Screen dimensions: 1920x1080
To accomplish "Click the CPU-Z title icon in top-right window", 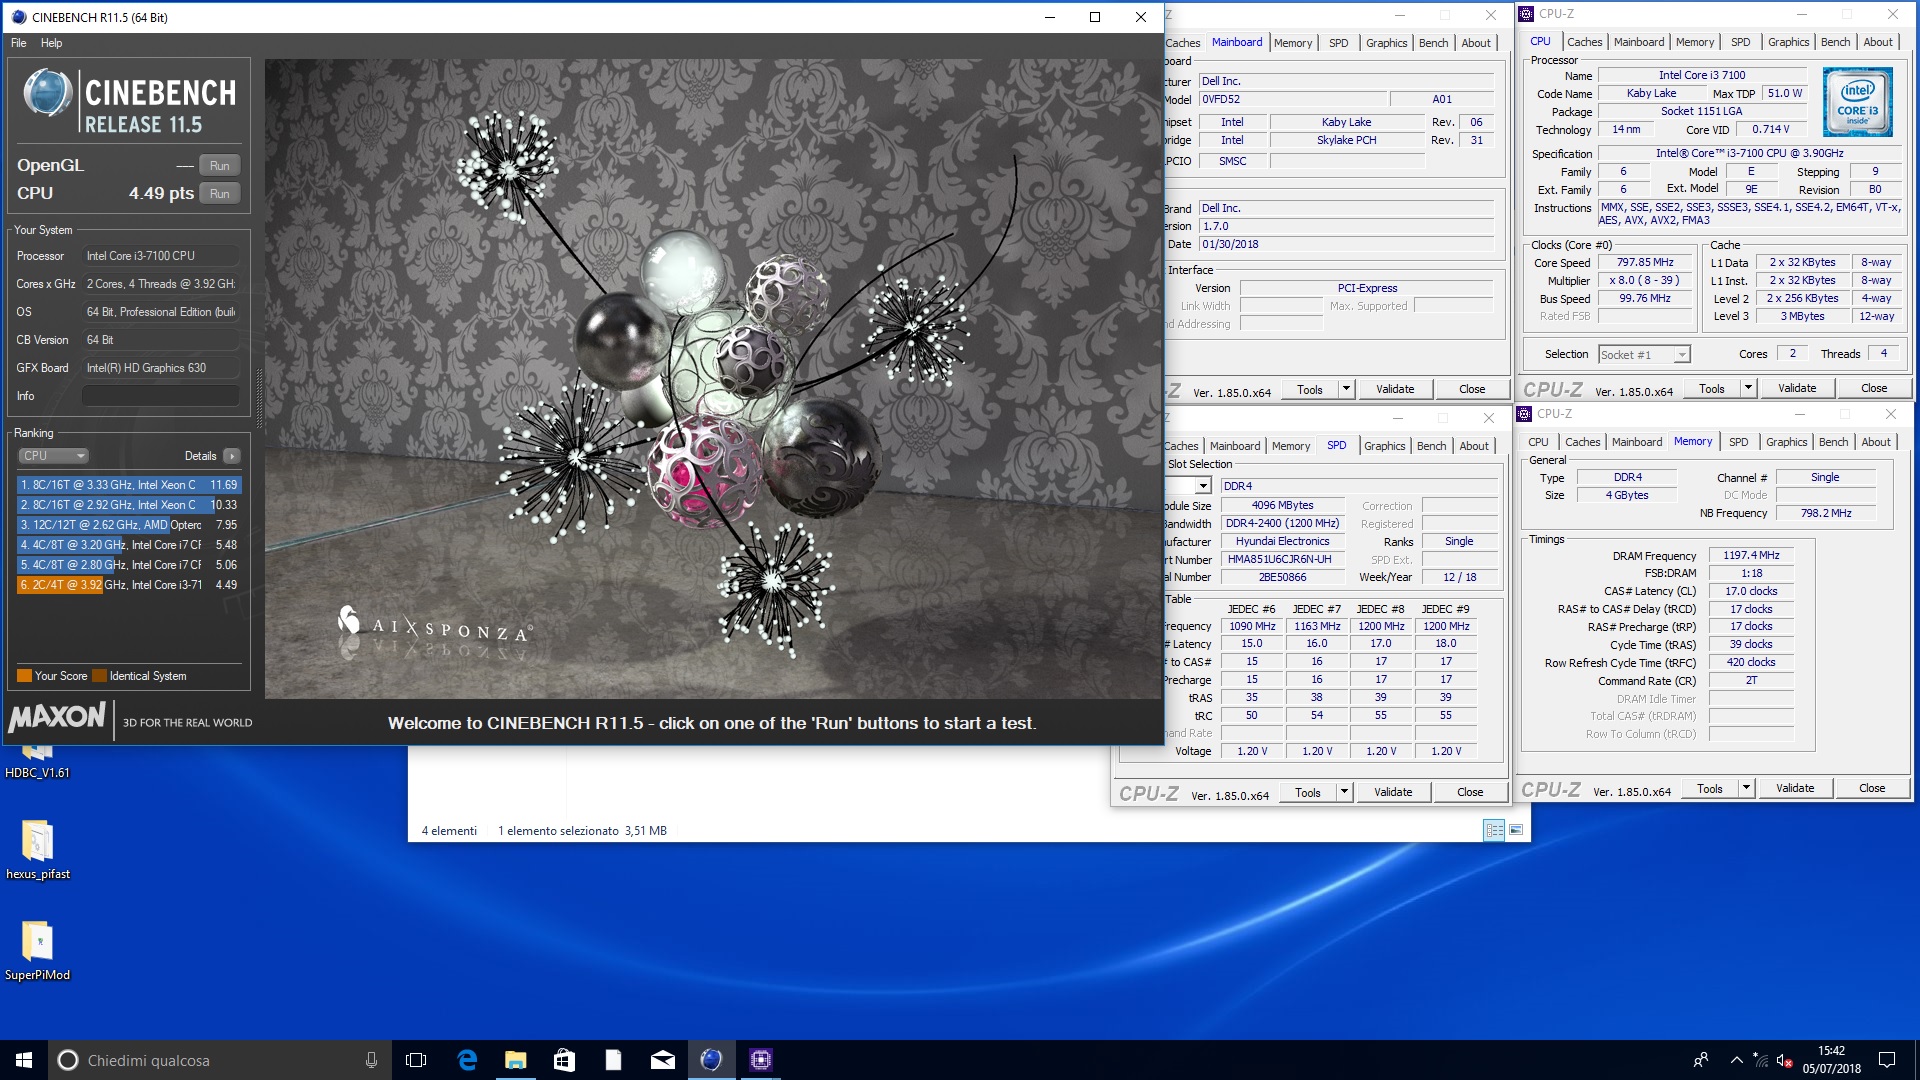I will coord(1526,14).
